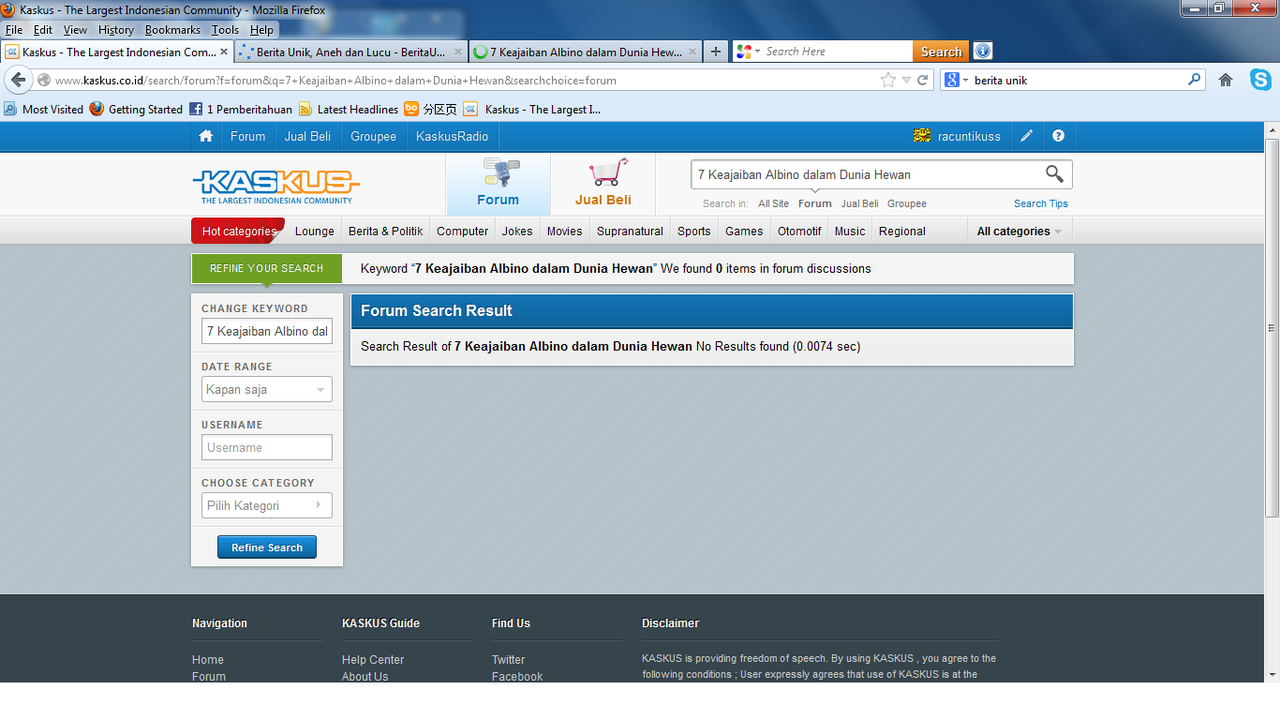Close the Berita Unik, Aneh dan Lucu tab
Screen dimensions: 1280x720
458,51
